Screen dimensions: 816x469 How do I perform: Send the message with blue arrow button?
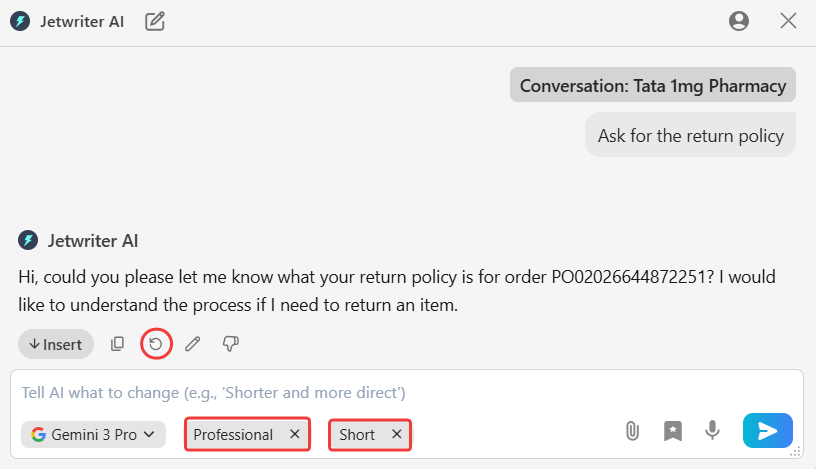click(767, 431)
